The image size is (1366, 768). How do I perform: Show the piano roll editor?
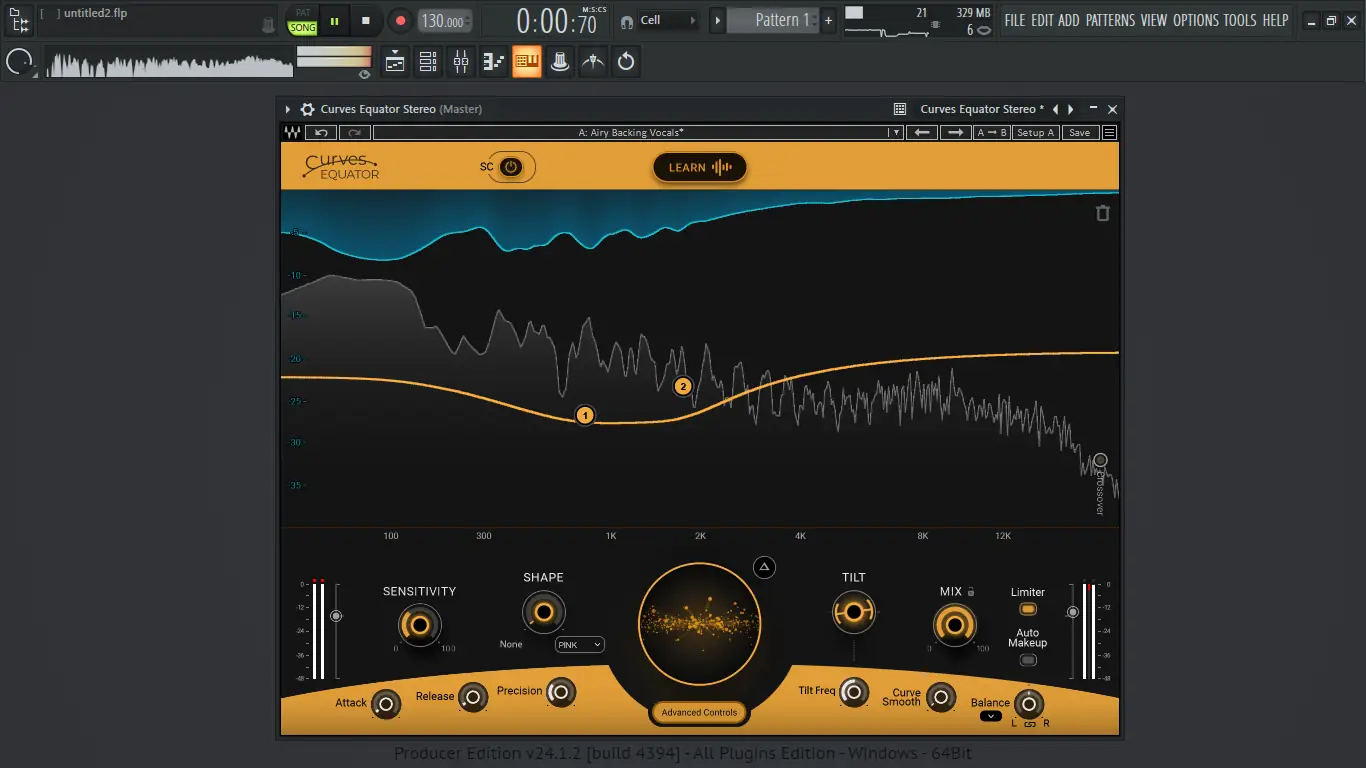click(494, 62)
